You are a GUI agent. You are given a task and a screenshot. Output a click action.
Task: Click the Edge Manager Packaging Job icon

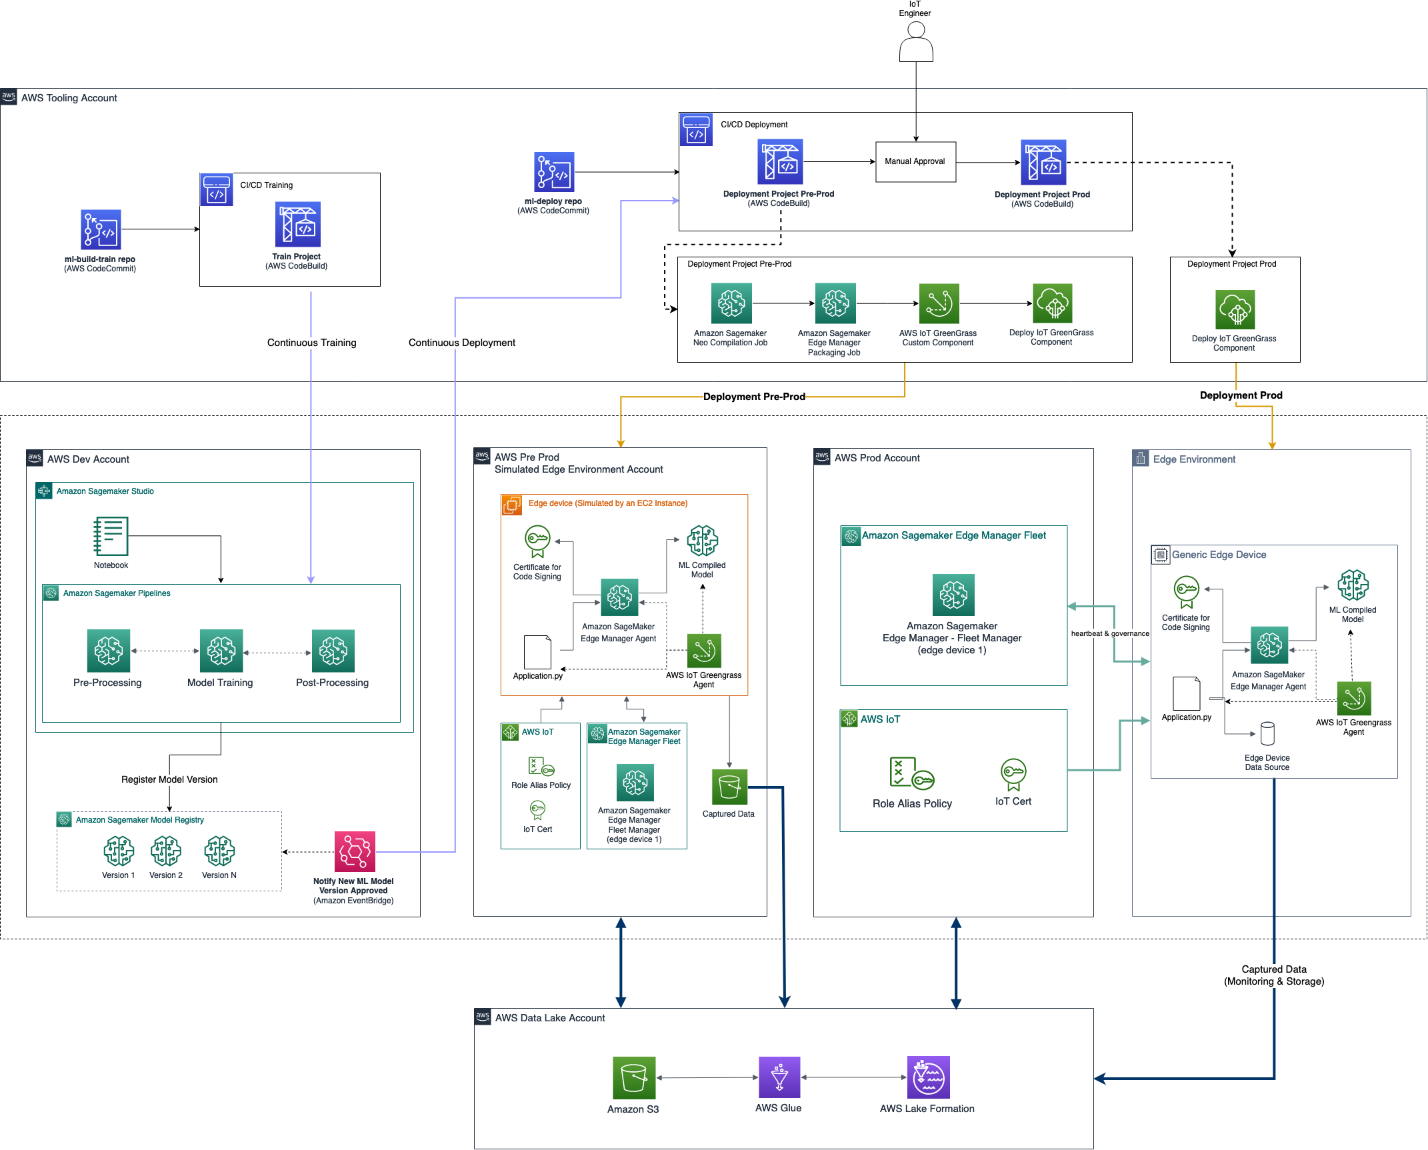(835, 304)
